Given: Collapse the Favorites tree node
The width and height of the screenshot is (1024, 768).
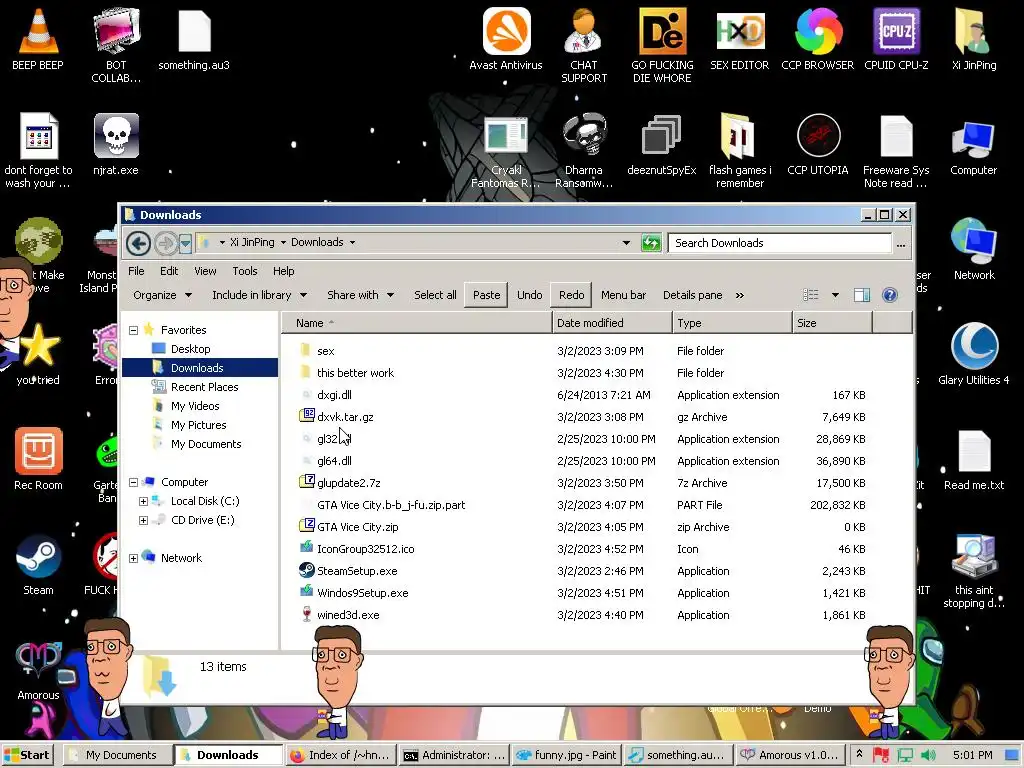Looking at the screenshot, I should point(133,330).
